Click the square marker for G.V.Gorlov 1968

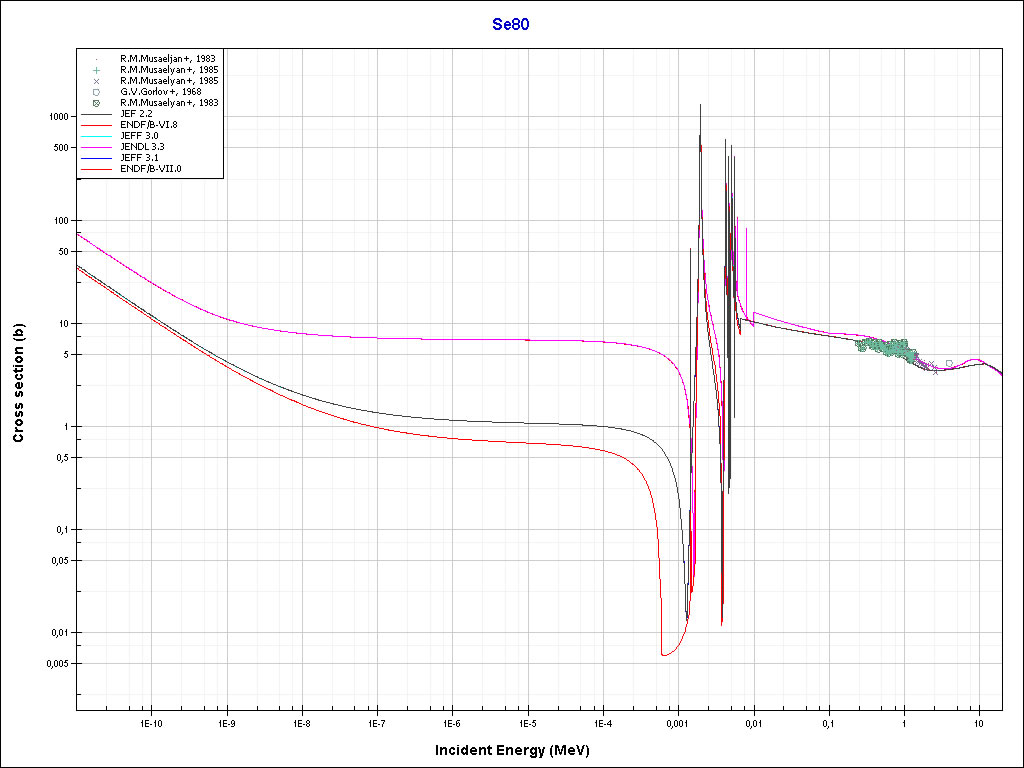(x=96, y=92)
